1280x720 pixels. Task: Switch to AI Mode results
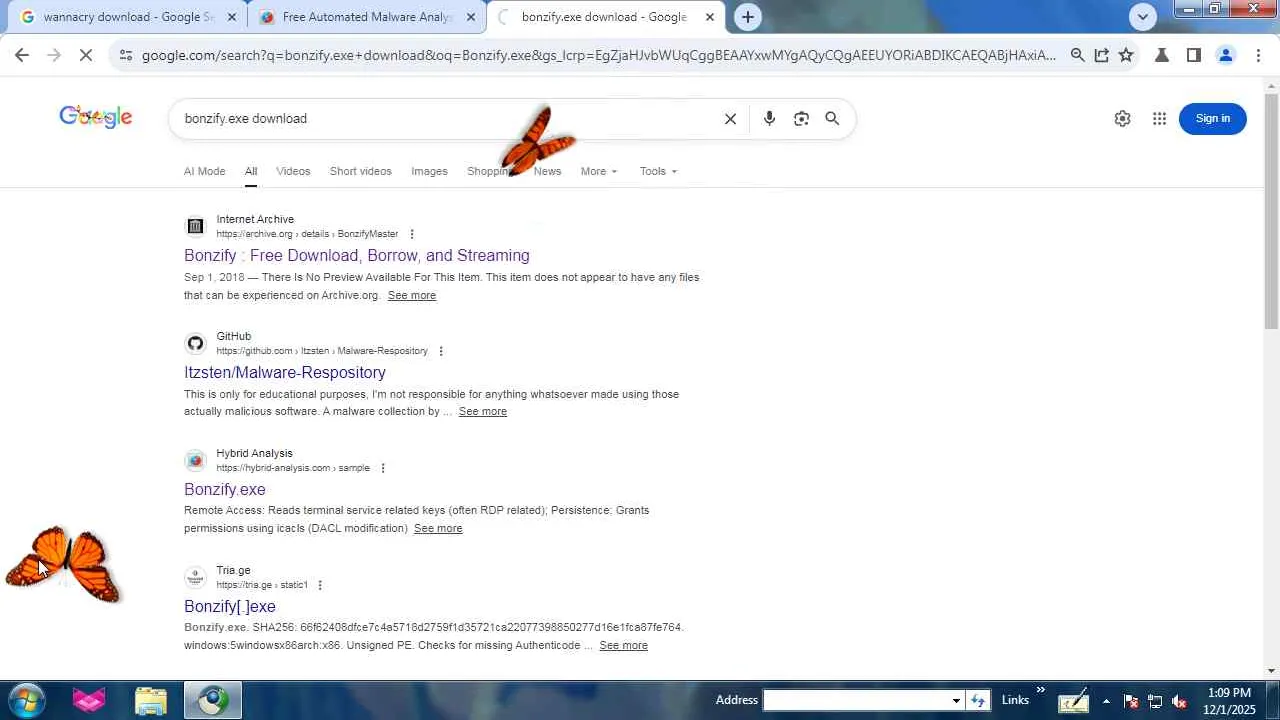coord(204,171)
